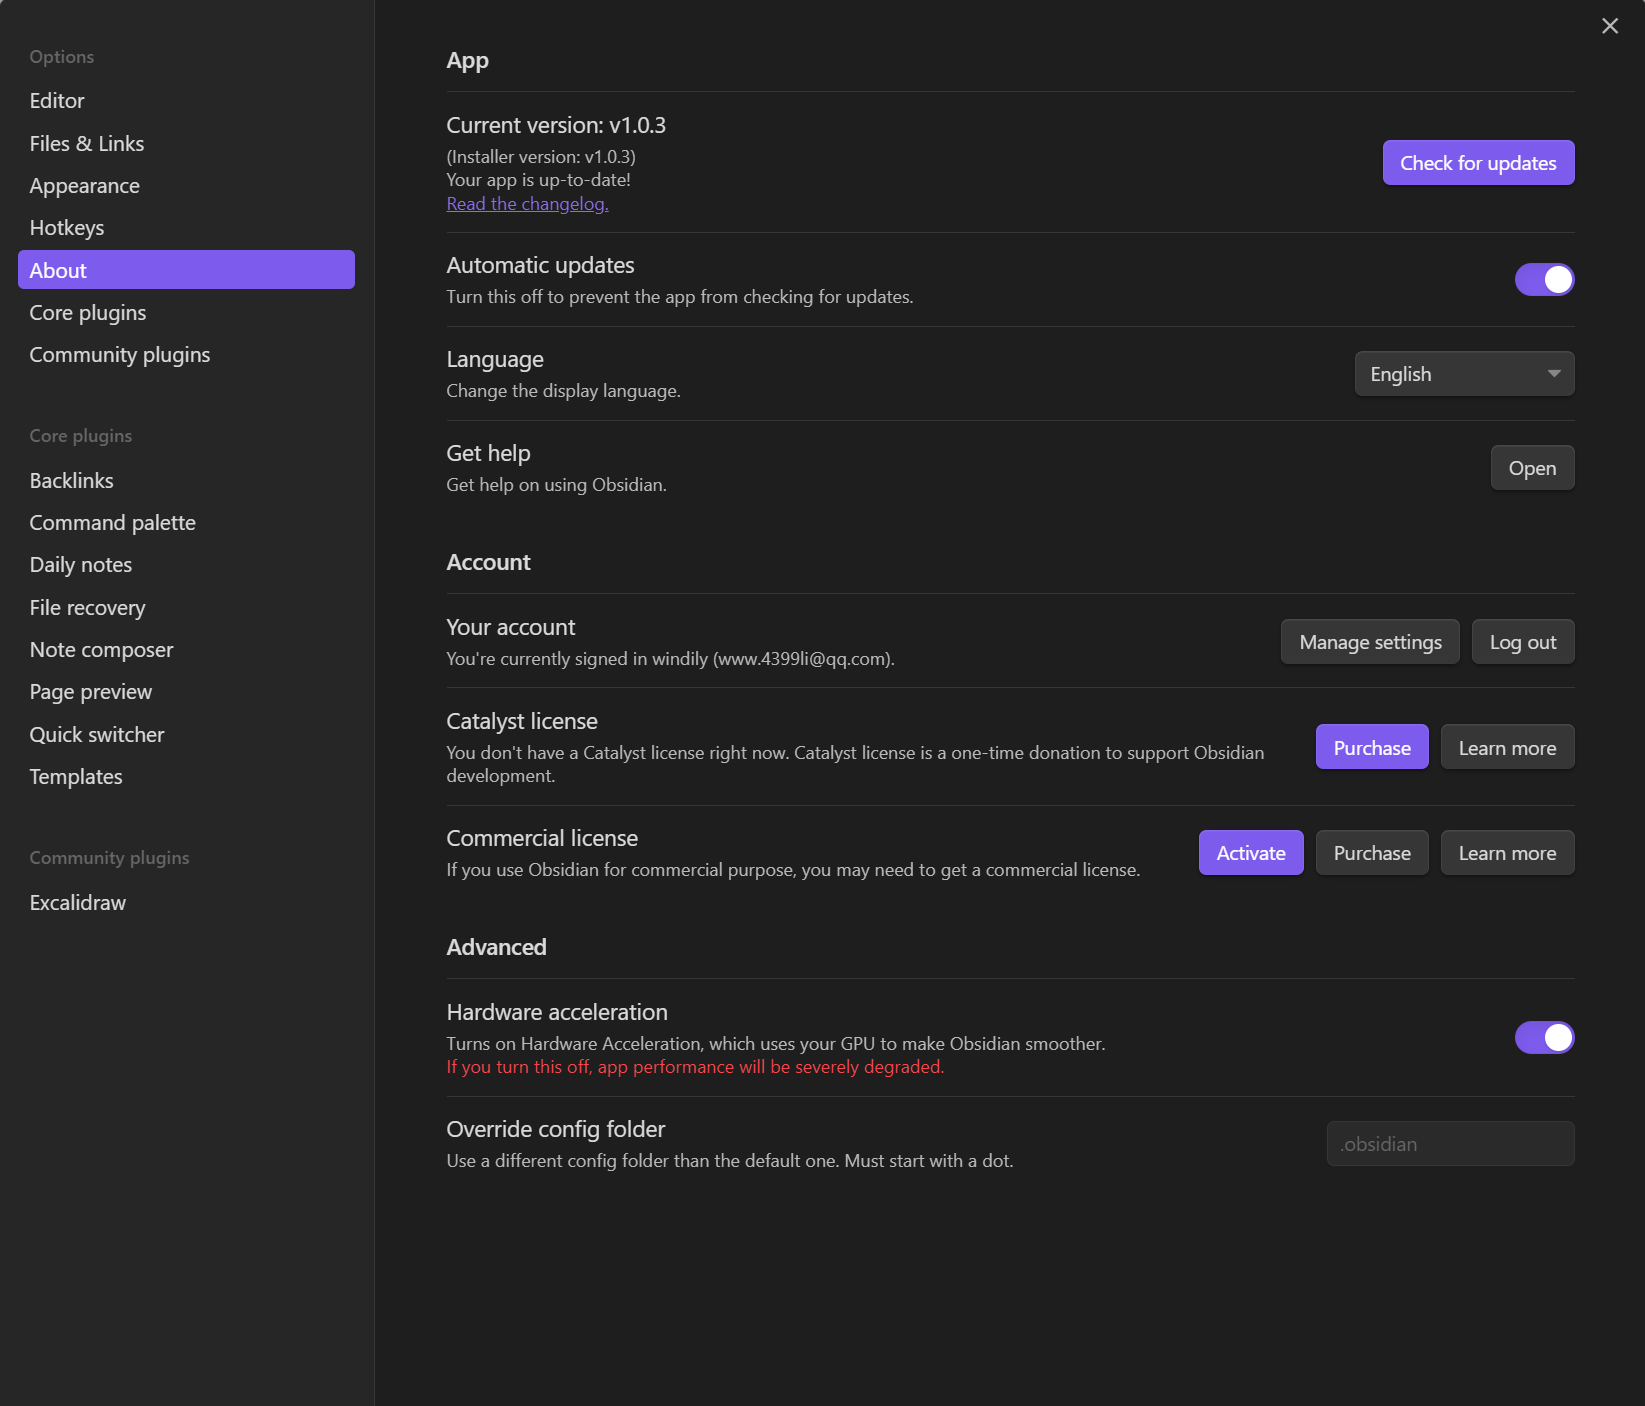This screenshot has width=1645, height=1406.
Task: Disable Hardware acceleration toggle
Action: tap(1543, 1038)
